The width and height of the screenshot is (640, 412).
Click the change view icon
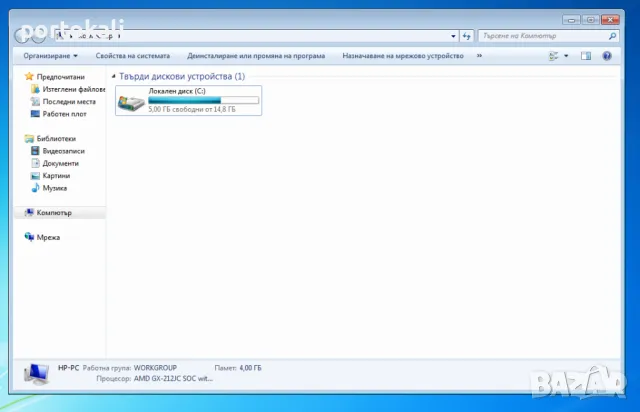(553, 56)
